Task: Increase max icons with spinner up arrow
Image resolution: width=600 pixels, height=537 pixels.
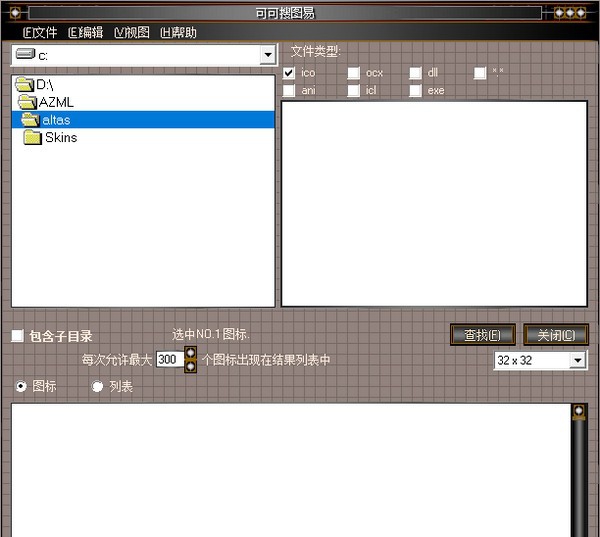Action: 191,353
